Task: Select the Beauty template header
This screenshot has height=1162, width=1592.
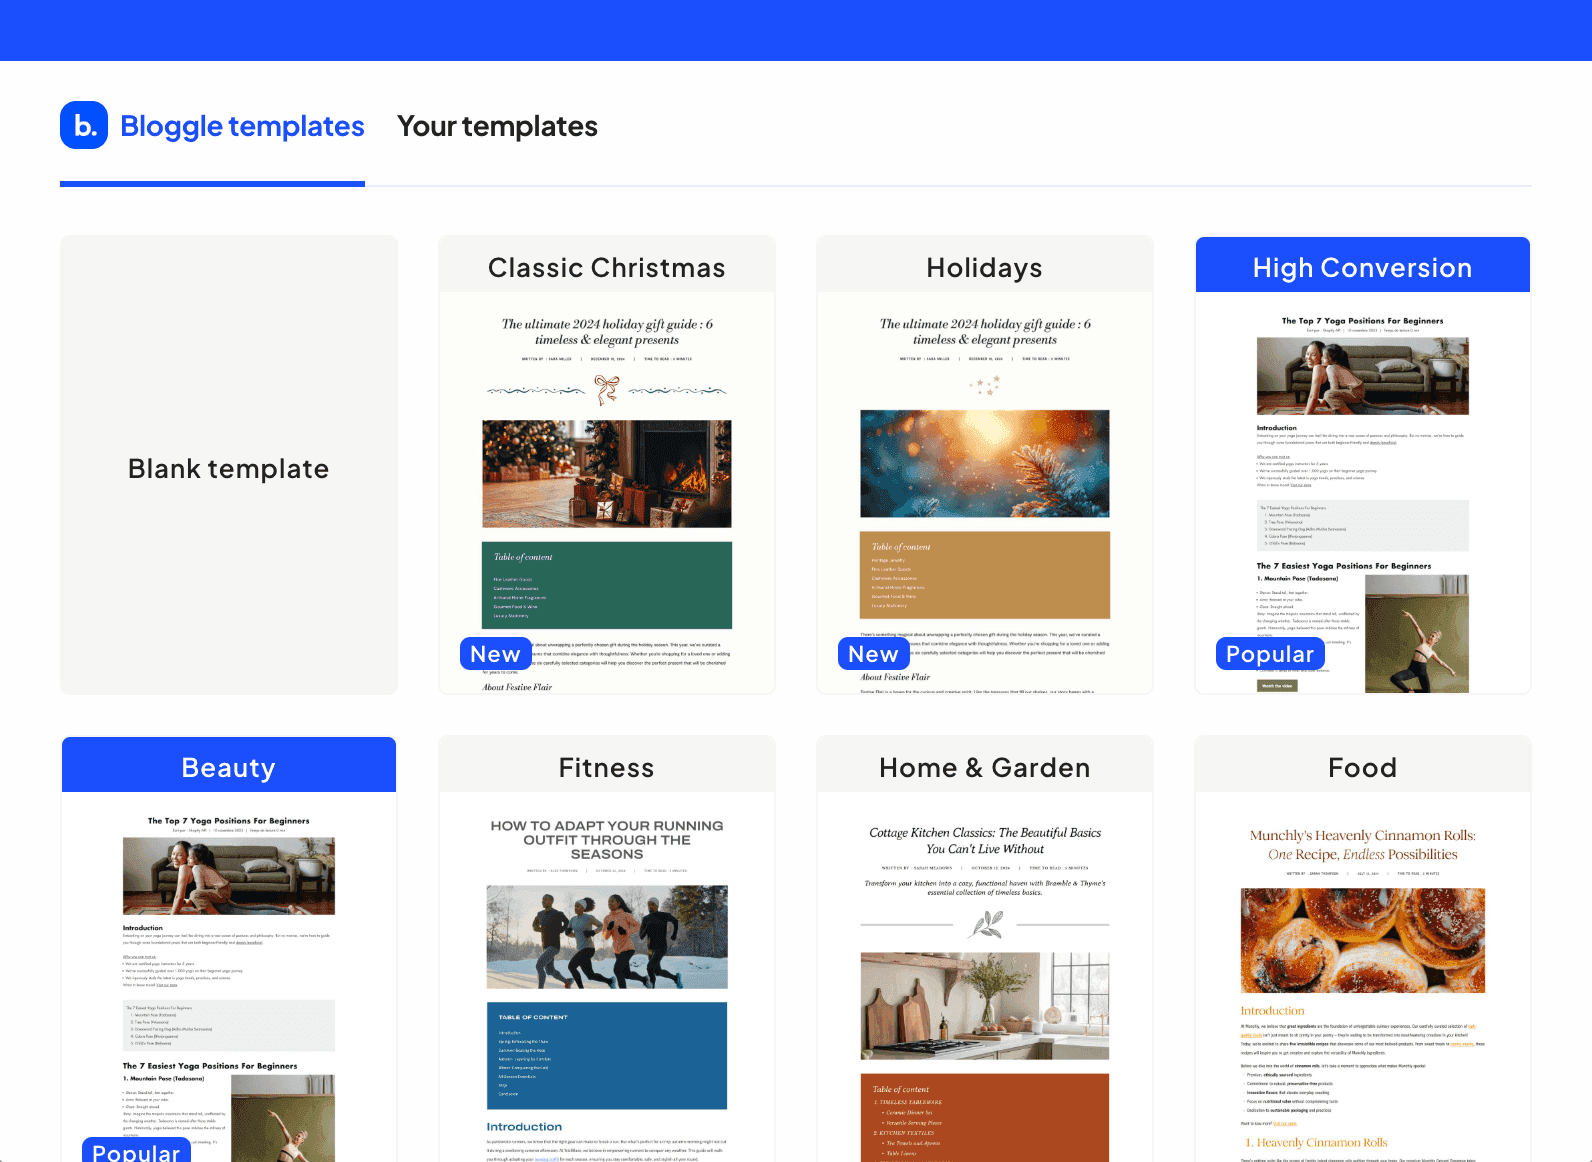Action: [229, 765]
